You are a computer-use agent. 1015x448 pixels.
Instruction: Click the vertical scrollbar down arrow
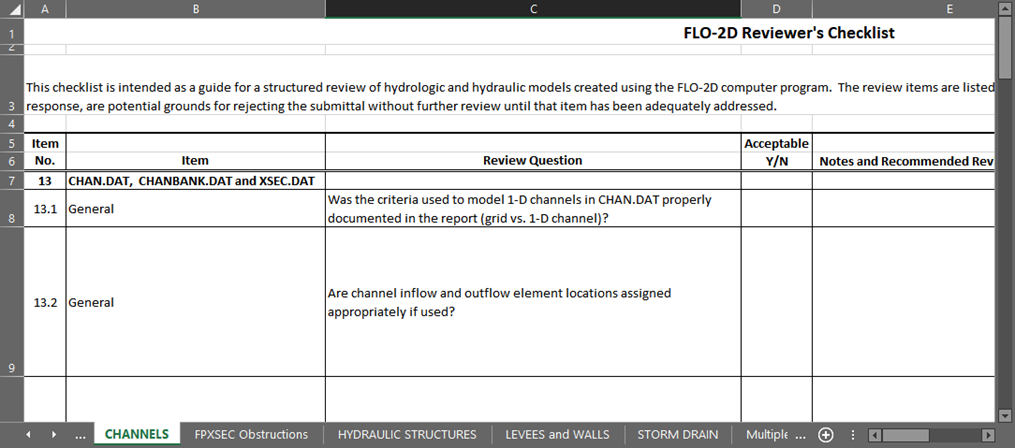1005,415
